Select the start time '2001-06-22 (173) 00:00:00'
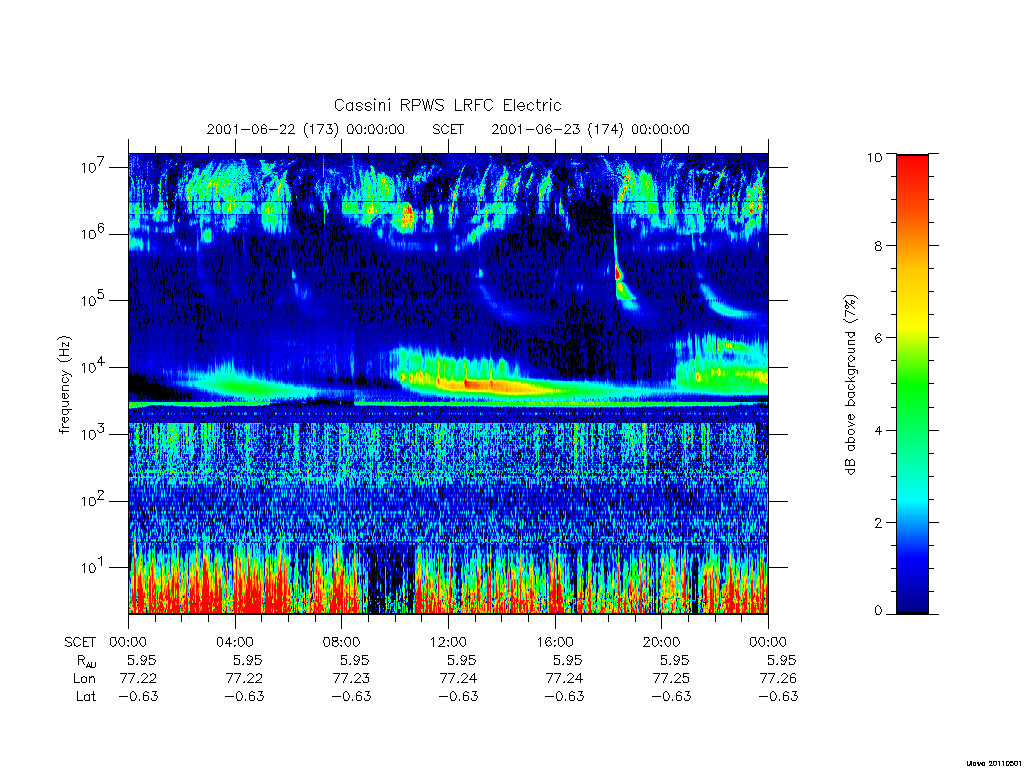Viewport: 1024px width, 768px height. [306, 129]
